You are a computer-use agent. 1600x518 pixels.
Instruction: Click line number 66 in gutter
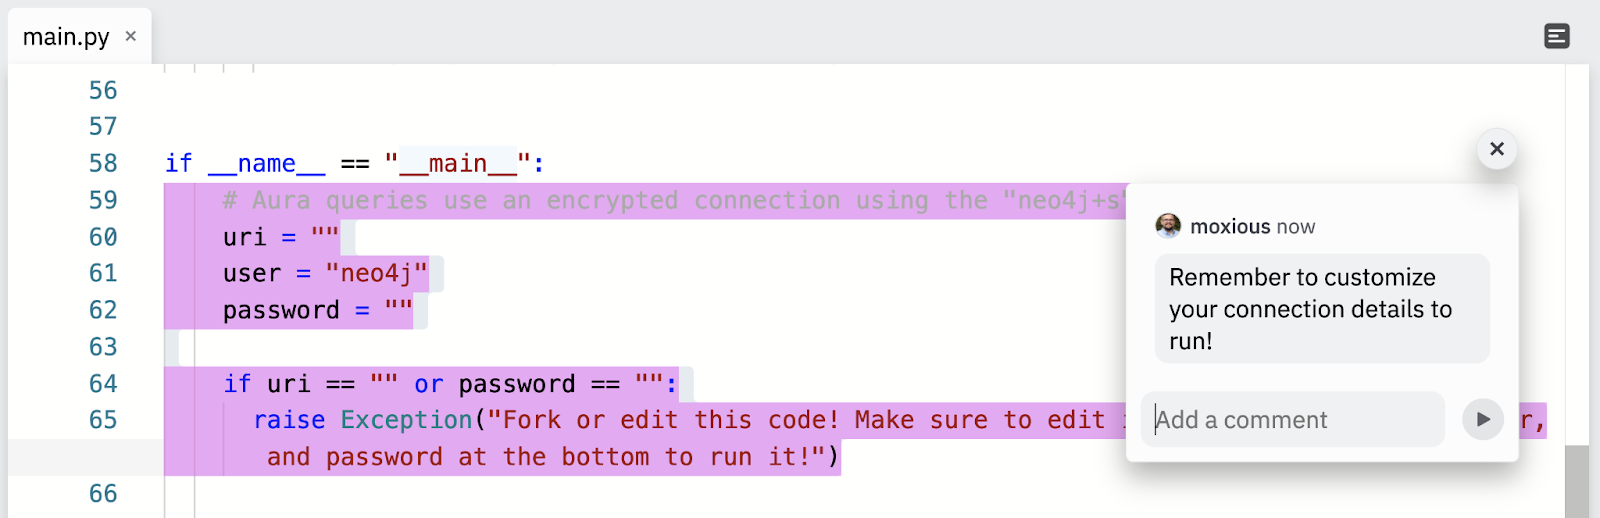(x=103, y=494)
